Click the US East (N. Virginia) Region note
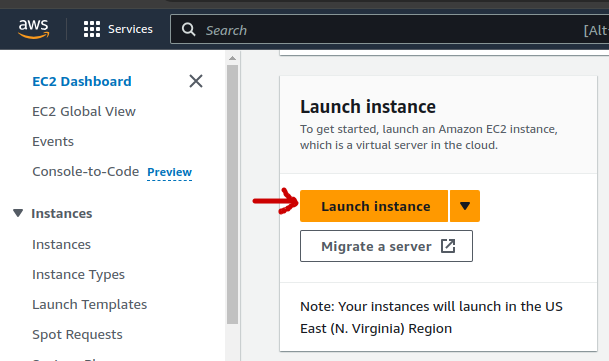Screen dimensions: 609x361 (x=432, y=317)
